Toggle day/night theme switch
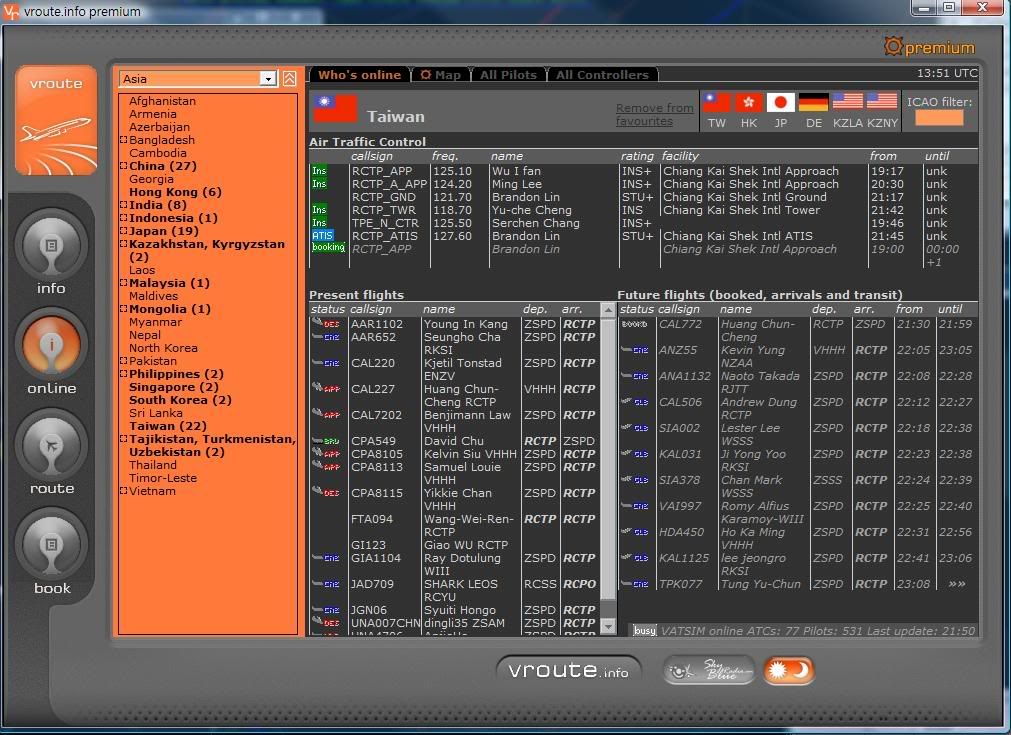Viewport: 1011px width, 735px height. click(x=789, y=670)
